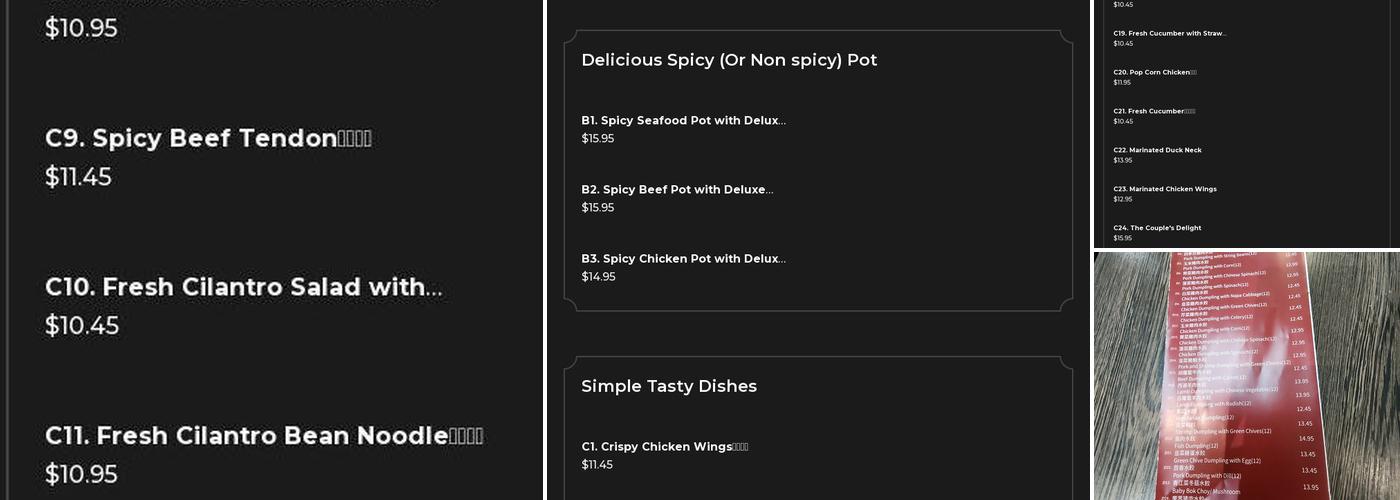Open C19 Fresh Cucumber with Straw item
Screen dimensions: 1400x500
click(x=1169, y=34)
